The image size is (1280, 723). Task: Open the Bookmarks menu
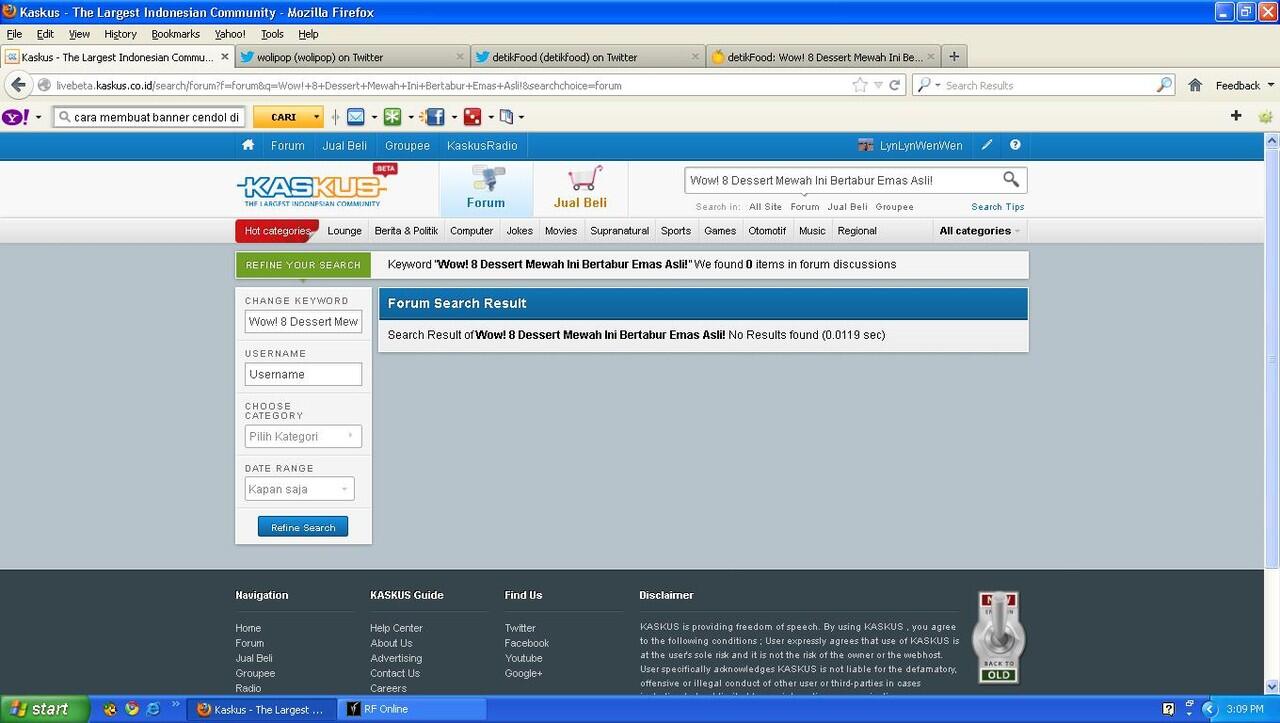(175, 34)
